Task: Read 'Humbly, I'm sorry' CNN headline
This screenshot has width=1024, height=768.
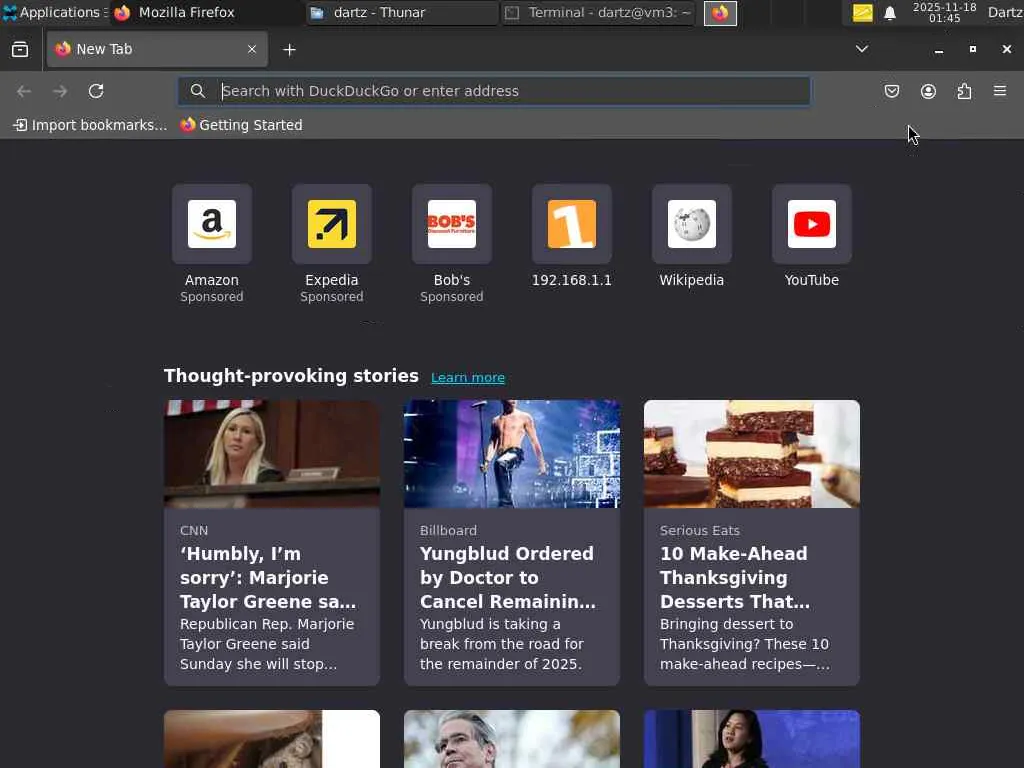Action: click(x=268, y=577)
